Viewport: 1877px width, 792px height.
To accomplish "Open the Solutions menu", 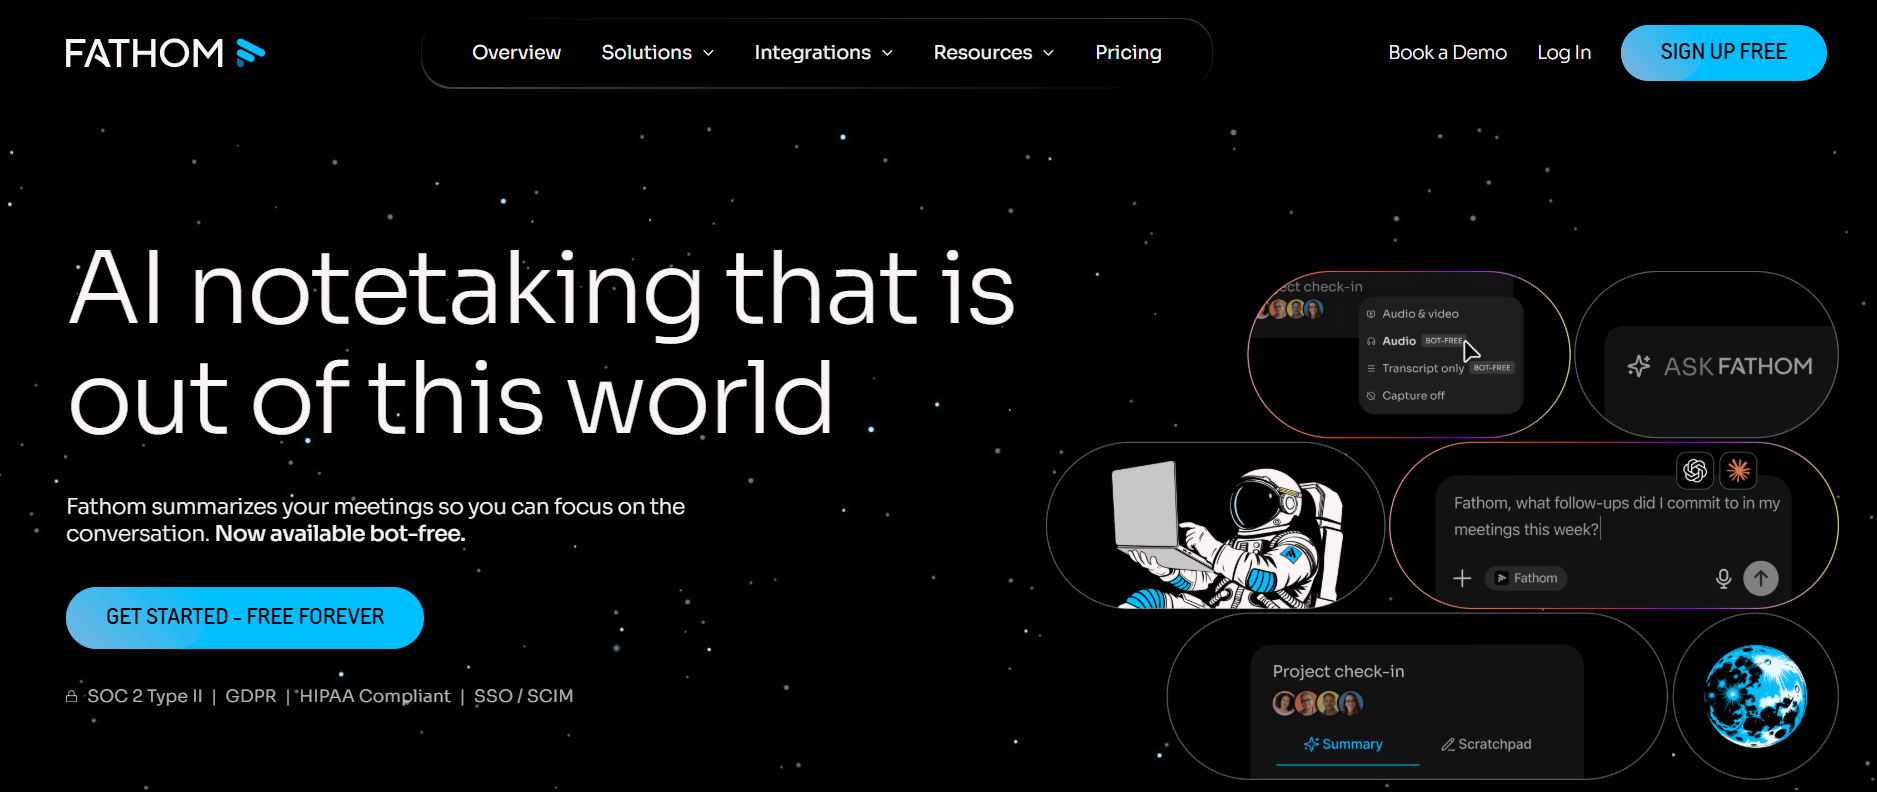I will pyautogui.click(x=657, y=53).
